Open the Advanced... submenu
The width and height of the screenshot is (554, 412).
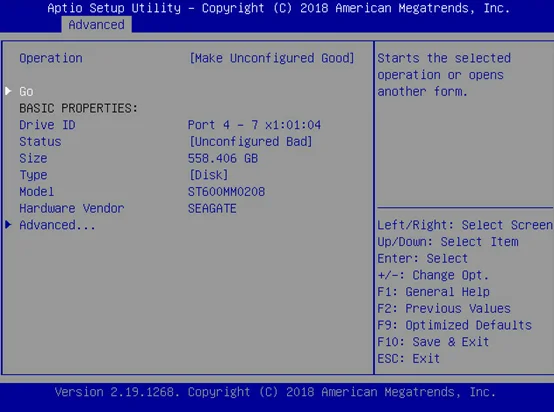pyautogui.click(x=57, y=225)
